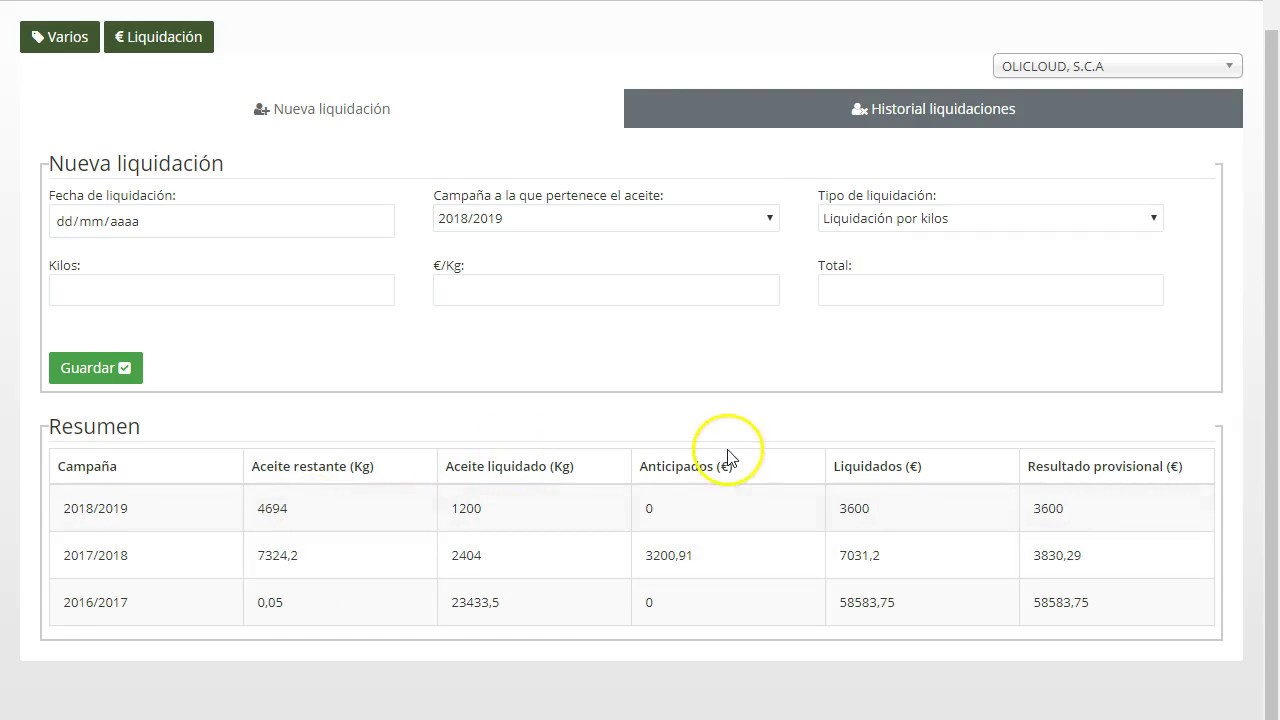Click the 3830,29 resultado provisional value
The height and width of the screenshot is (720, 1280).
click(1057, 555)
